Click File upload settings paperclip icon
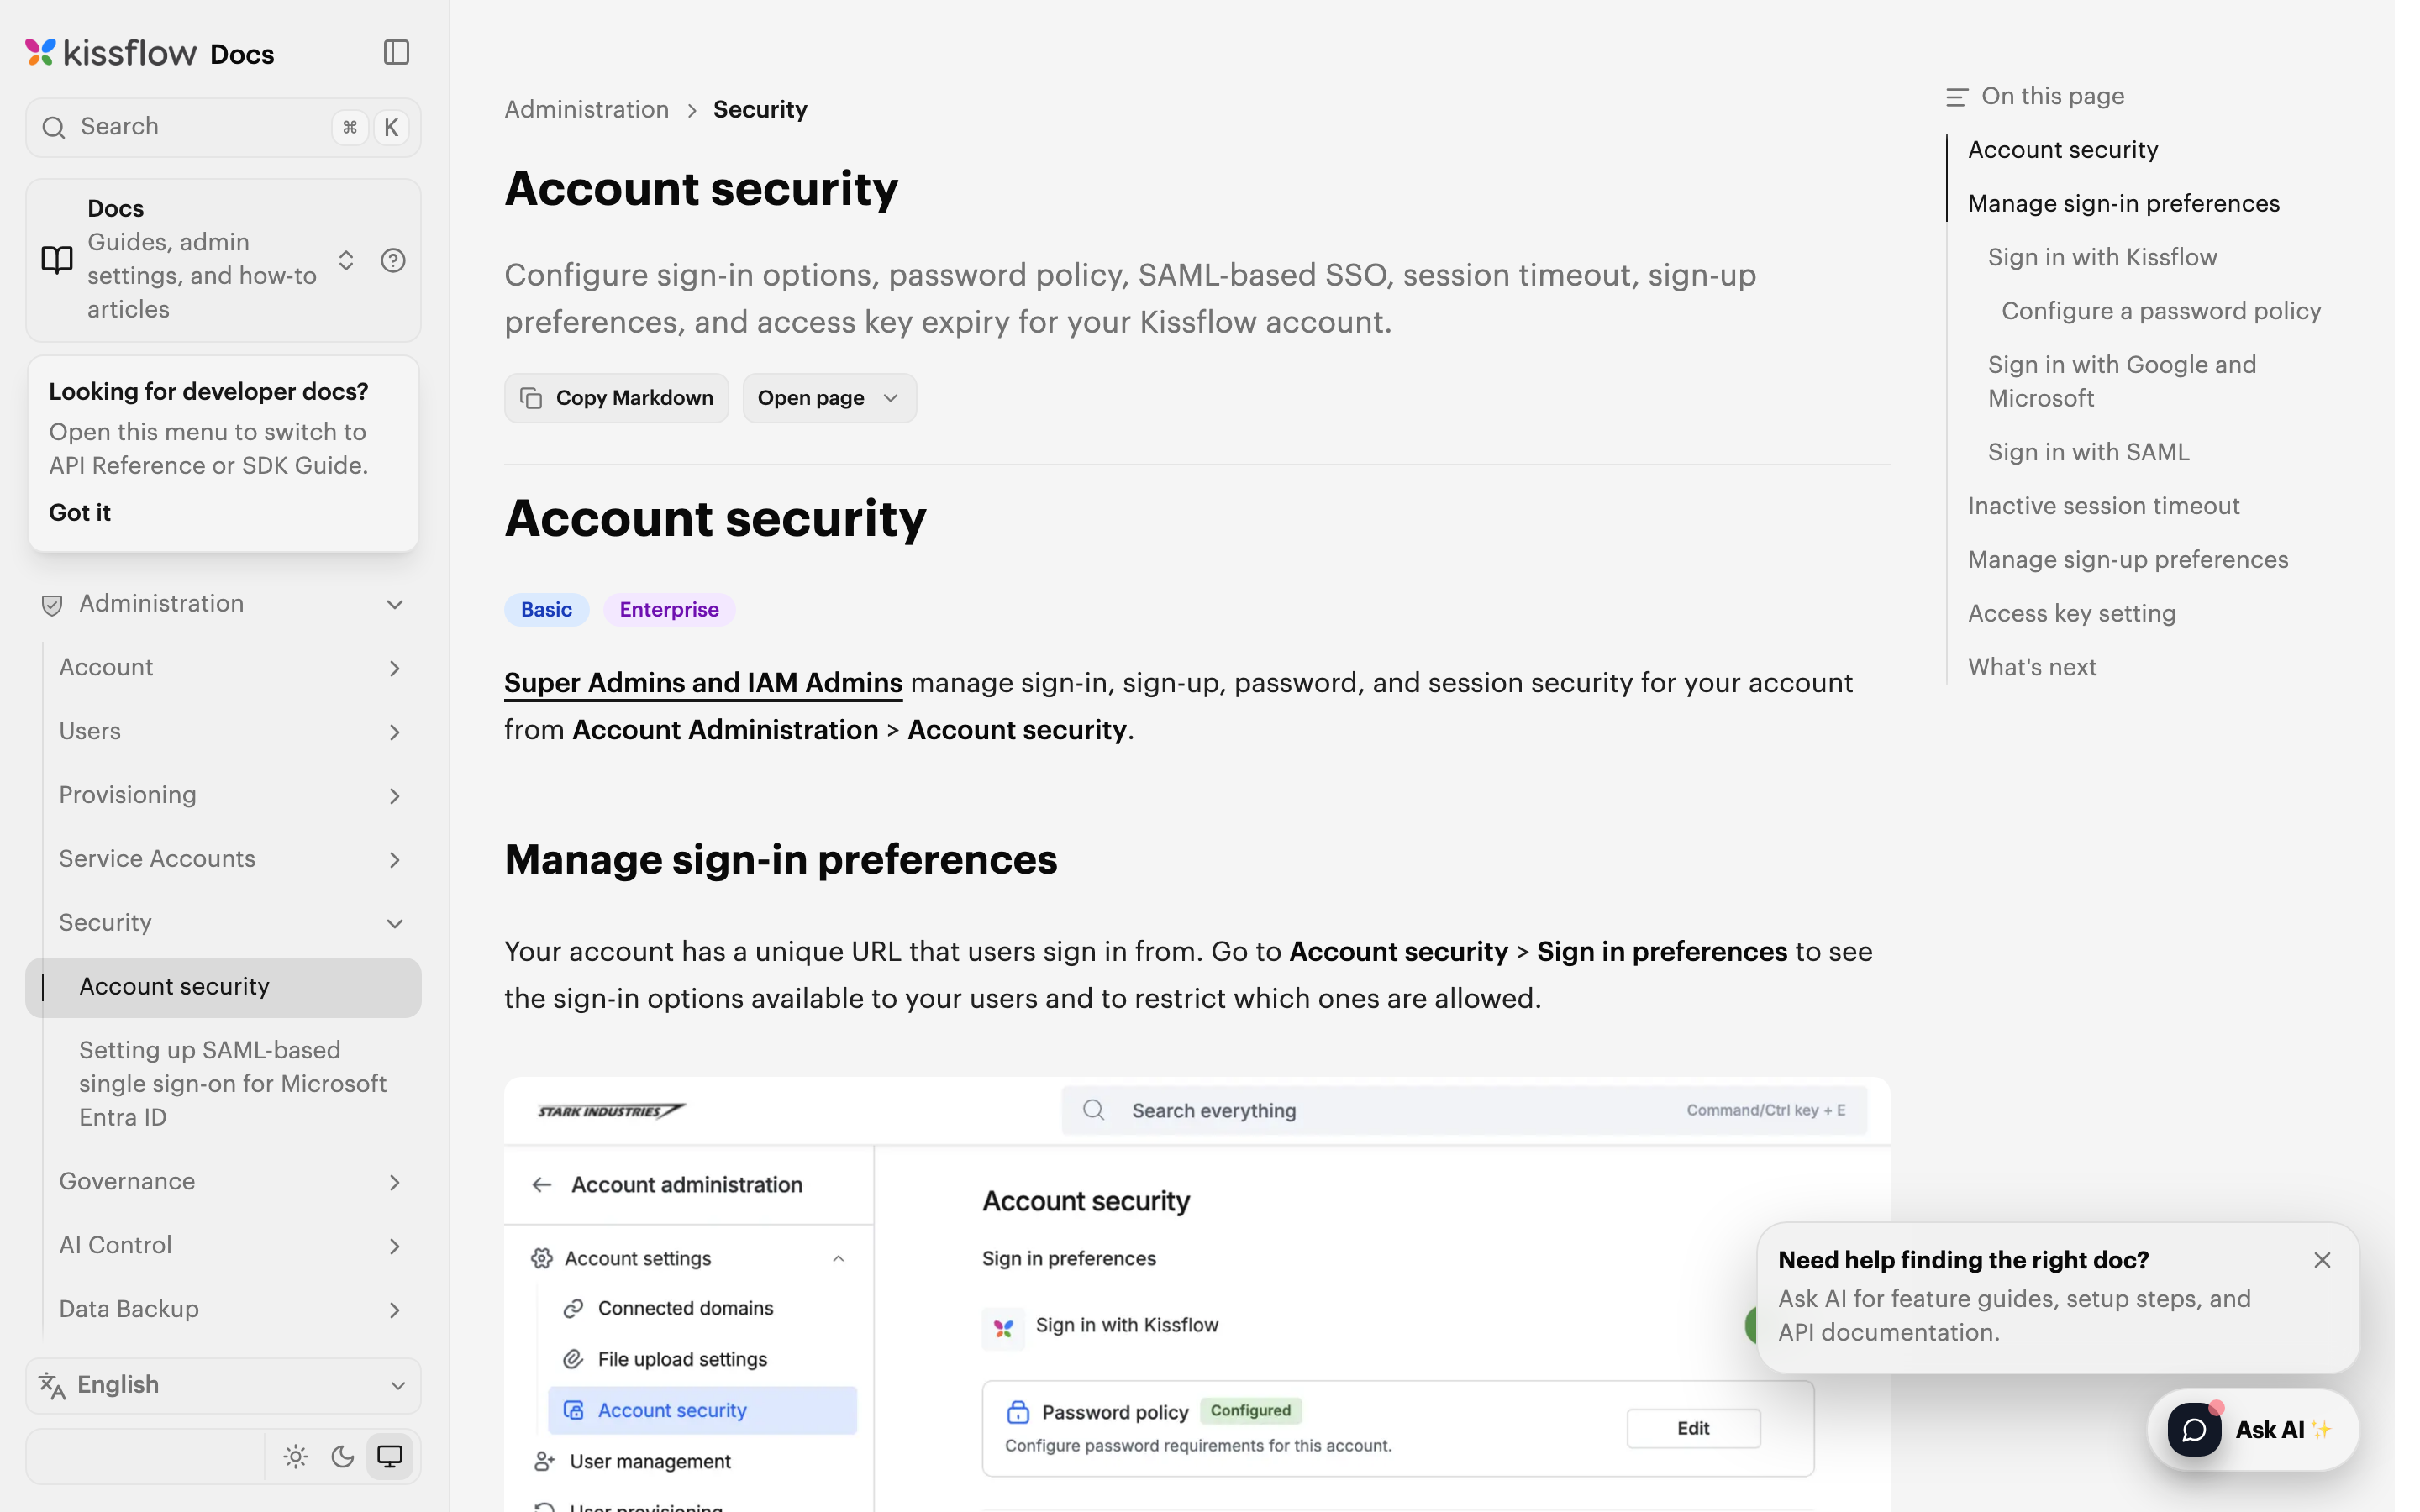The image size is (2420, 1512). 573,1359
